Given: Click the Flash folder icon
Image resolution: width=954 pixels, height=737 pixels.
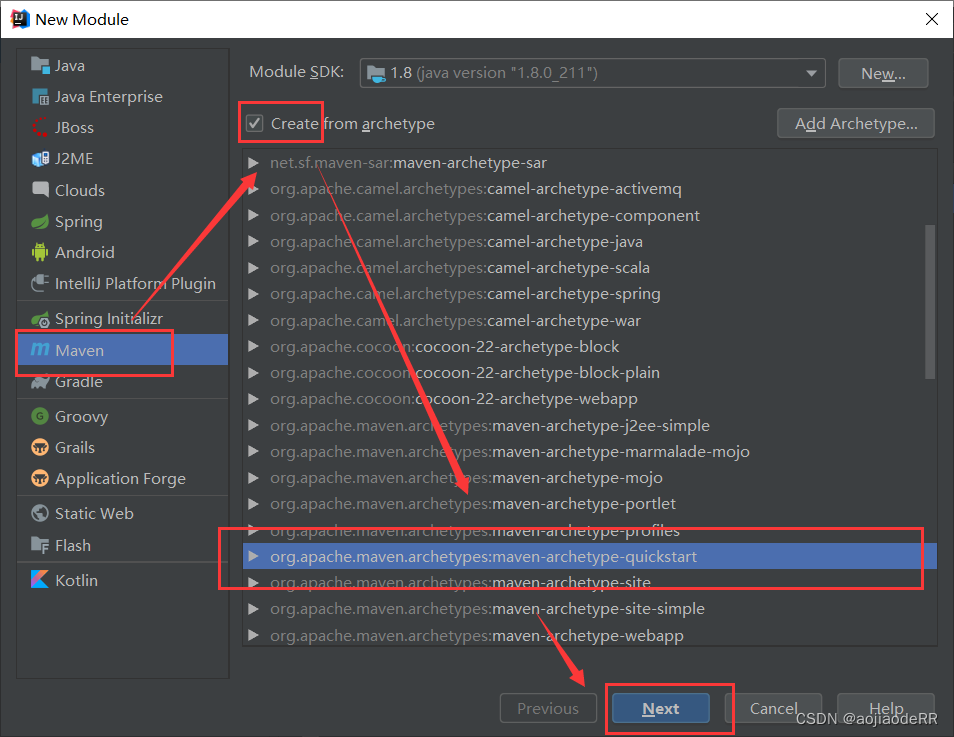Looking at the screenshot, I should 40,545.
